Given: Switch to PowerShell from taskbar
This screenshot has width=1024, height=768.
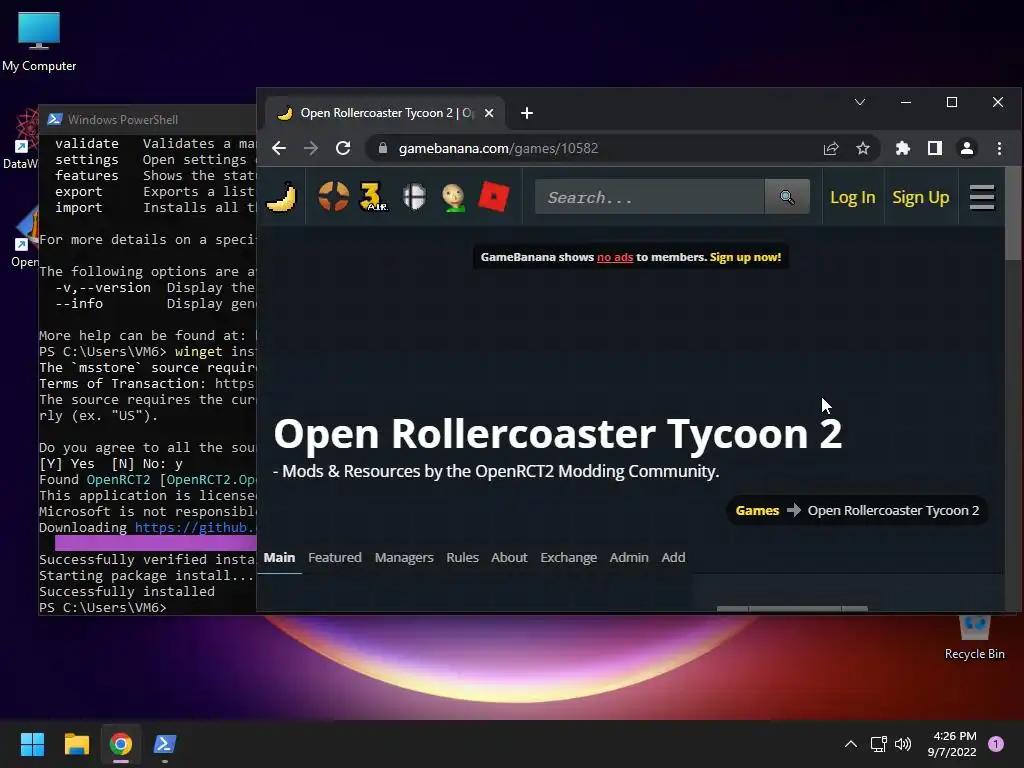Looking at the screenshot, I should coord(165,744).
